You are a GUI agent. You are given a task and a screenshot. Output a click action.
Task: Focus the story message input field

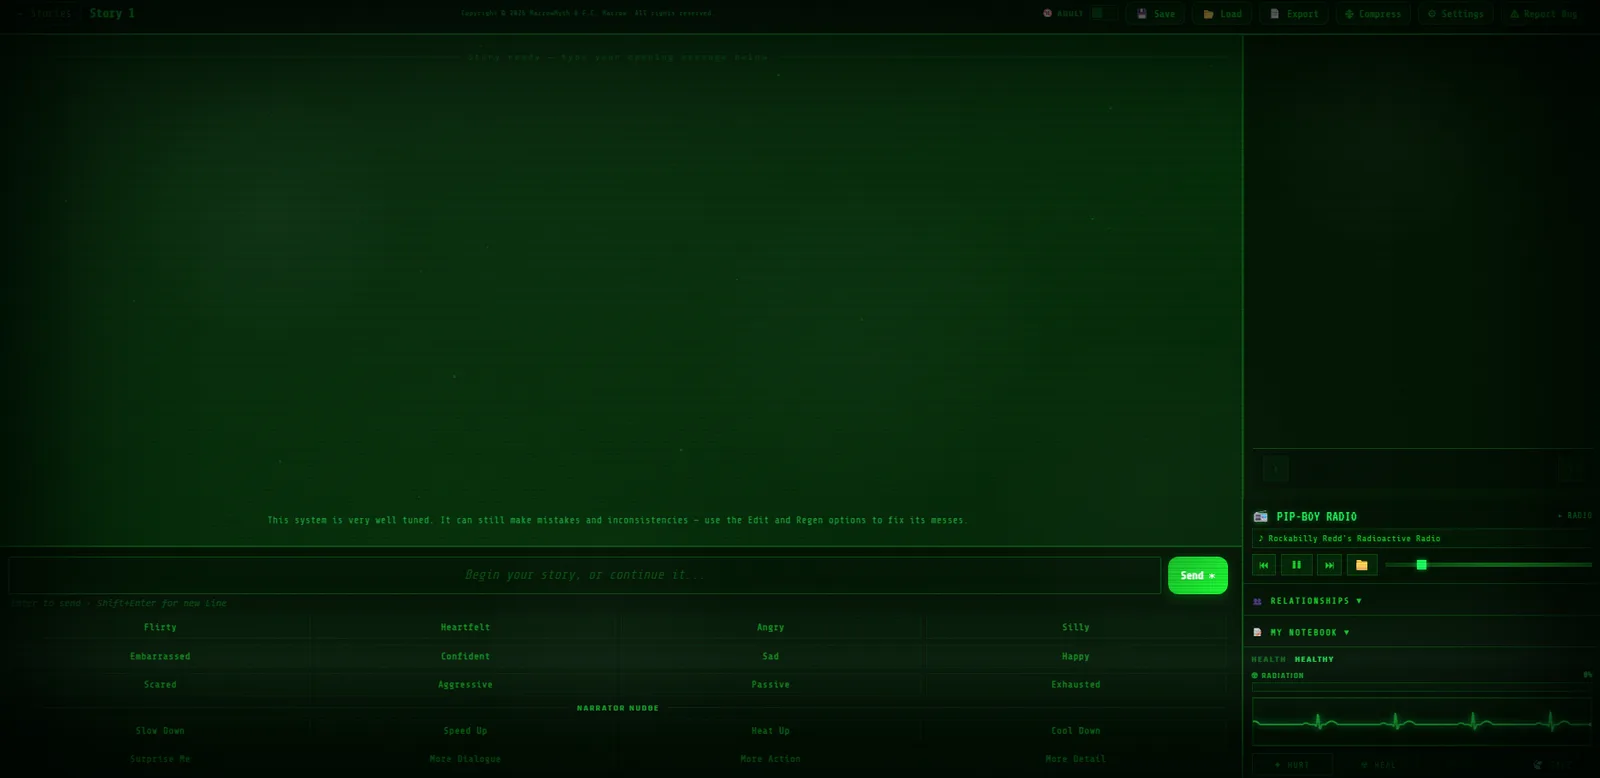pos(584,575)
